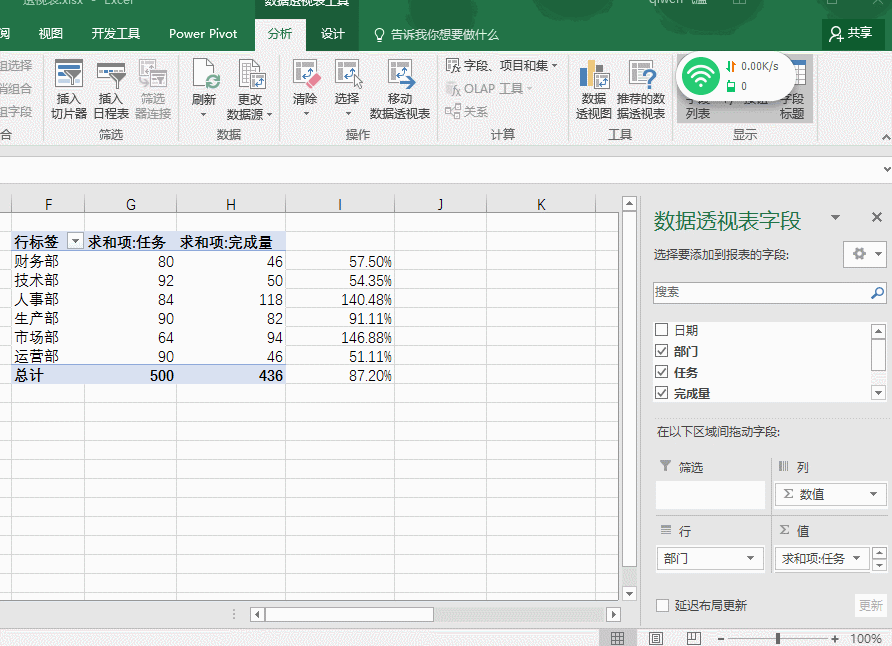This screenshot has width=892, height=646.
Task: Click the 插入切片器 (Insert Slicer) icon
Action: [x=69, y=76]
